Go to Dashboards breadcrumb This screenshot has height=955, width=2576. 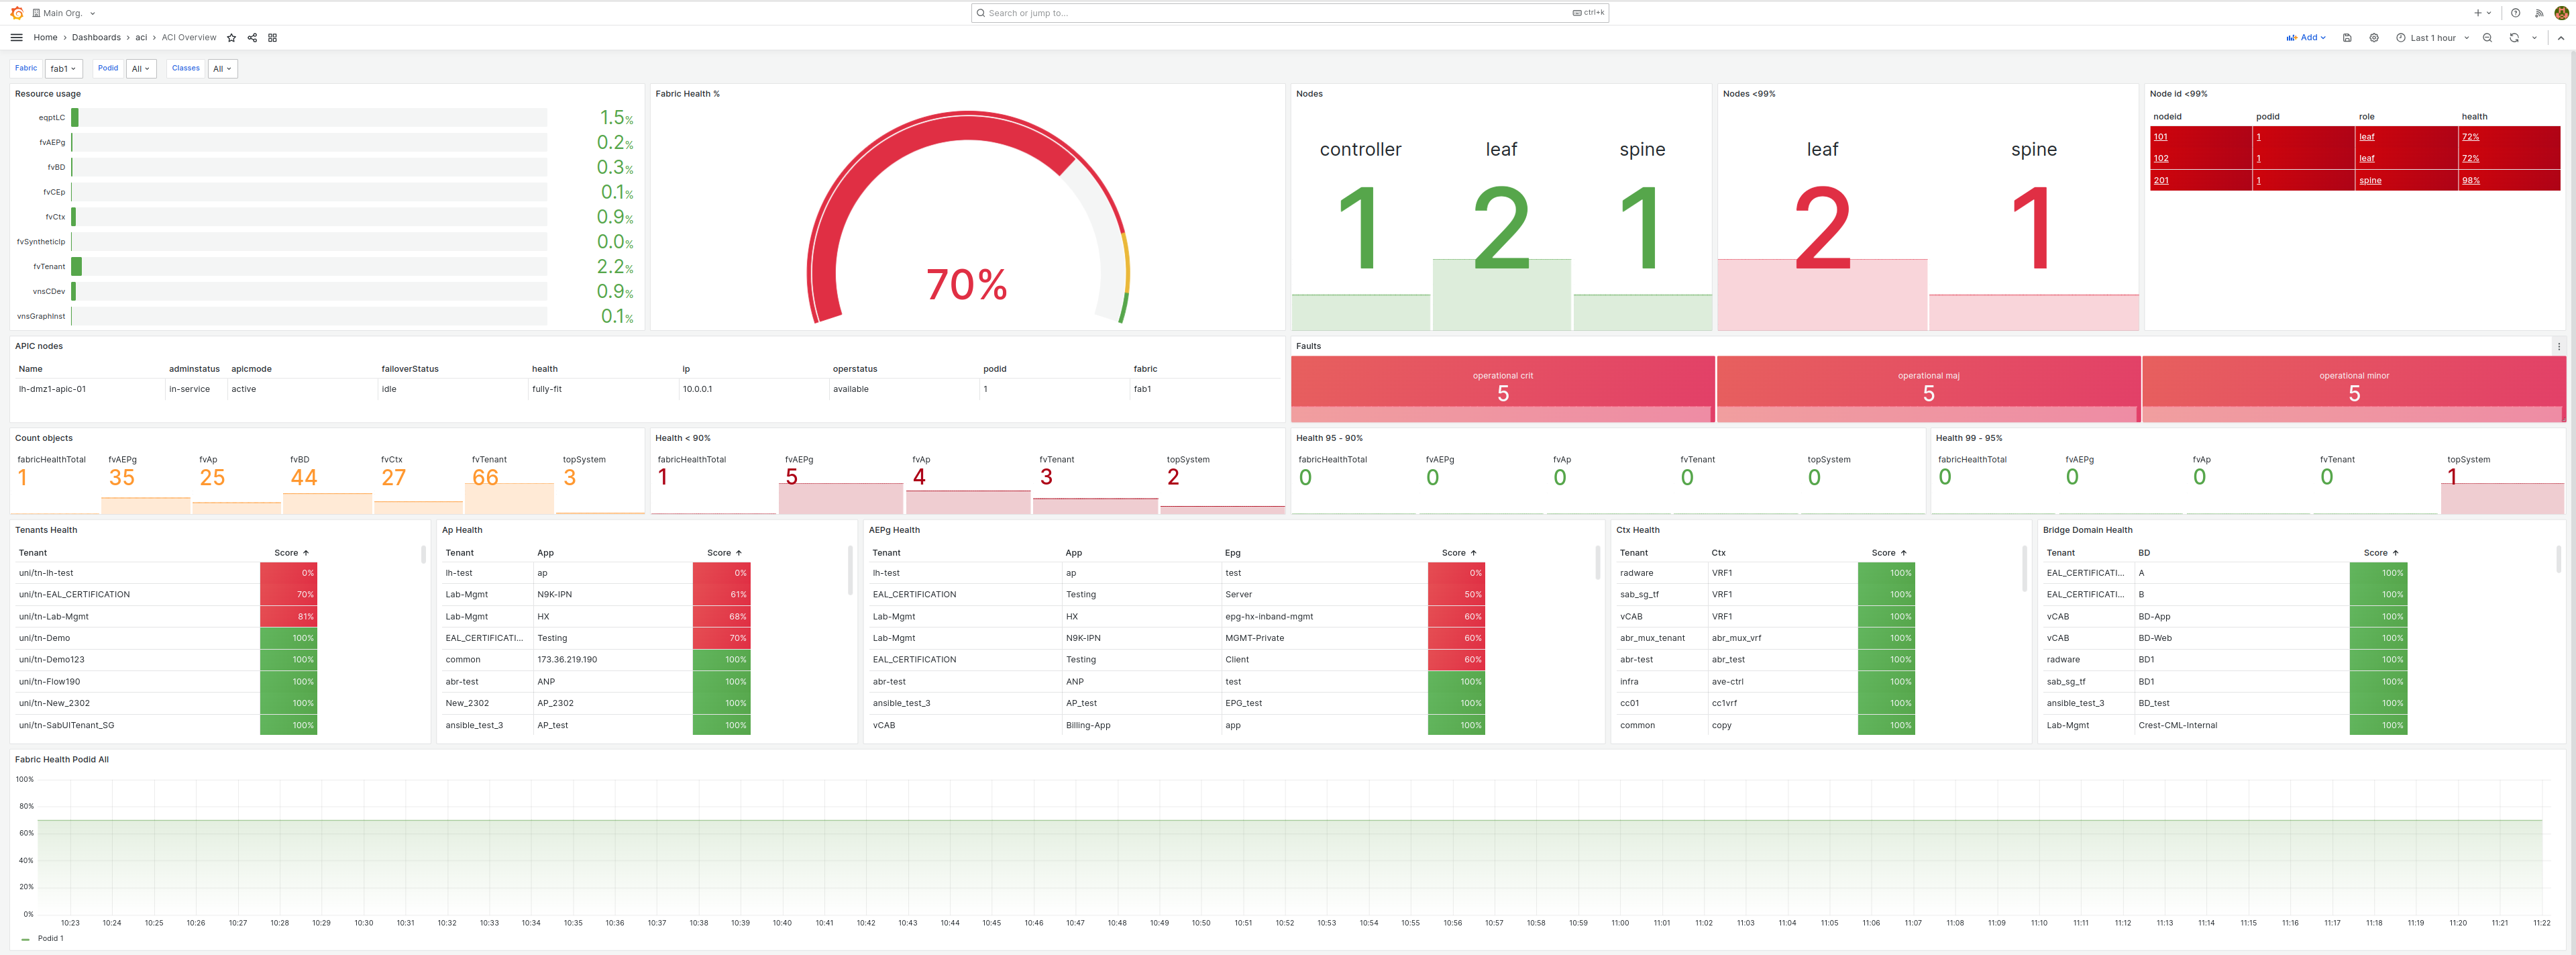96,38
